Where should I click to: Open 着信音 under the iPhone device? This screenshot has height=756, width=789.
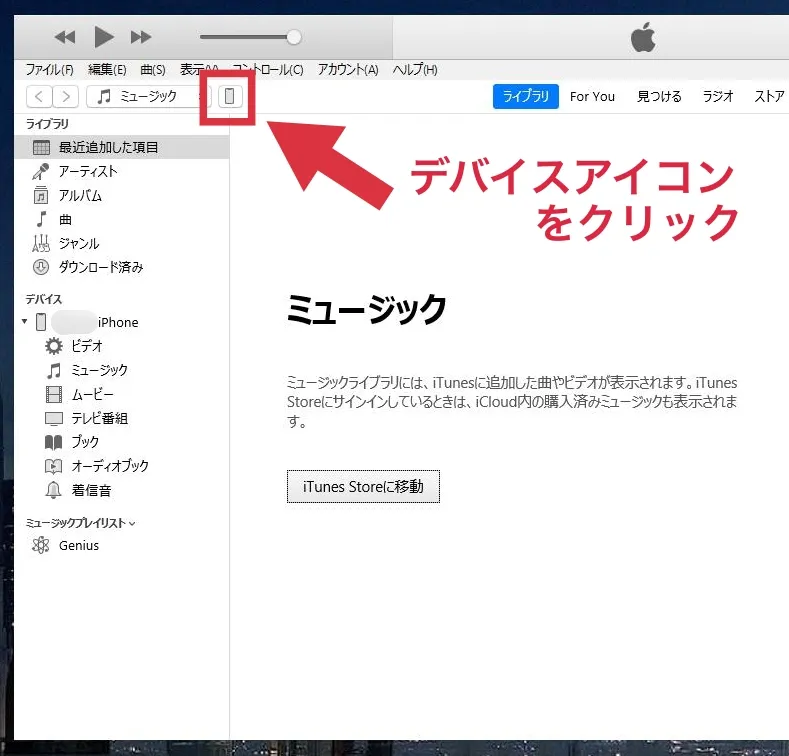click(x=91, y=489)
